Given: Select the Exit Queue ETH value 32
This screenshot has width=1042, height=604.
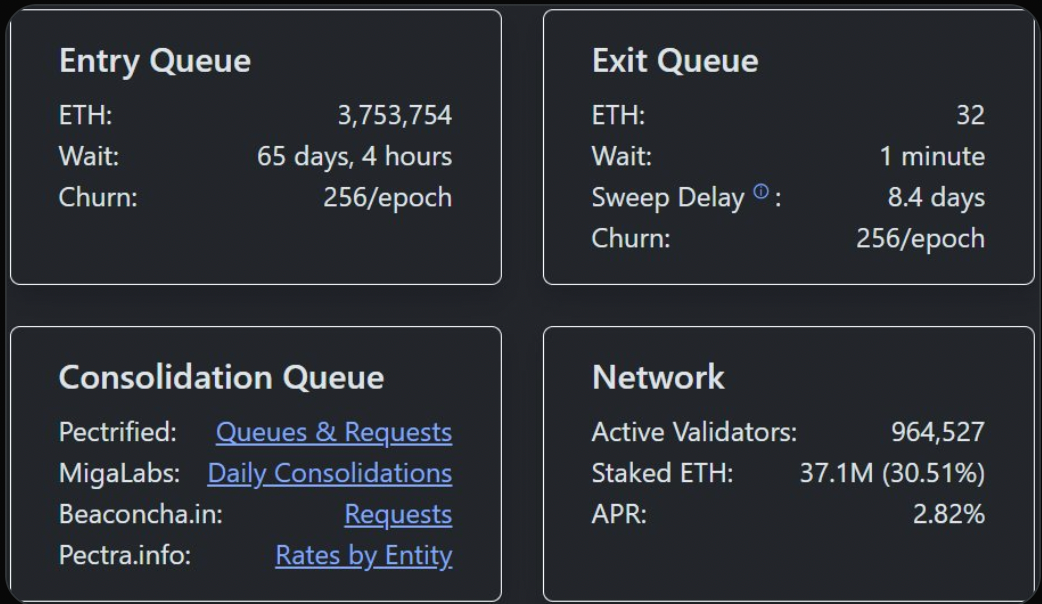Looking at the screenshot, I should point(970,115).
